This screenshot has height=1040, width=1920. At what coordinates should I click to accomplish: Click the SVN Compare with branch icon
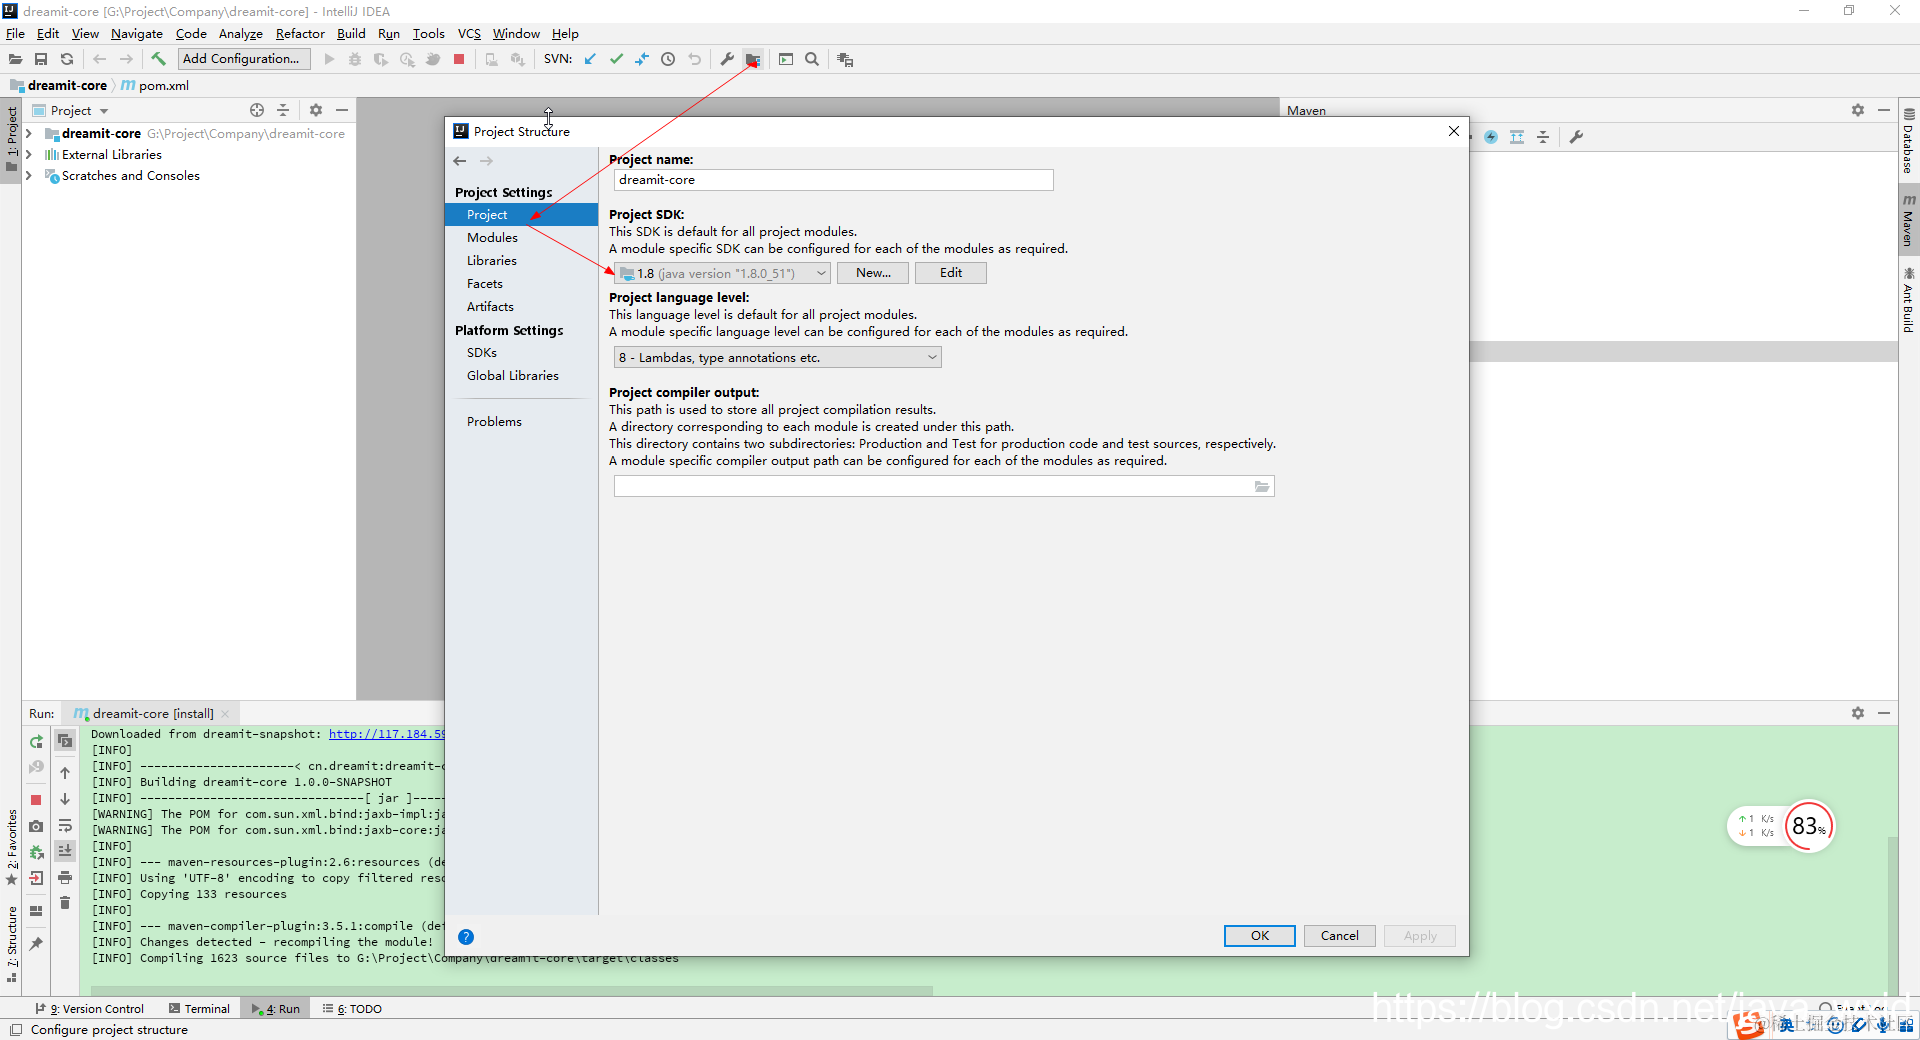point(642,59)
